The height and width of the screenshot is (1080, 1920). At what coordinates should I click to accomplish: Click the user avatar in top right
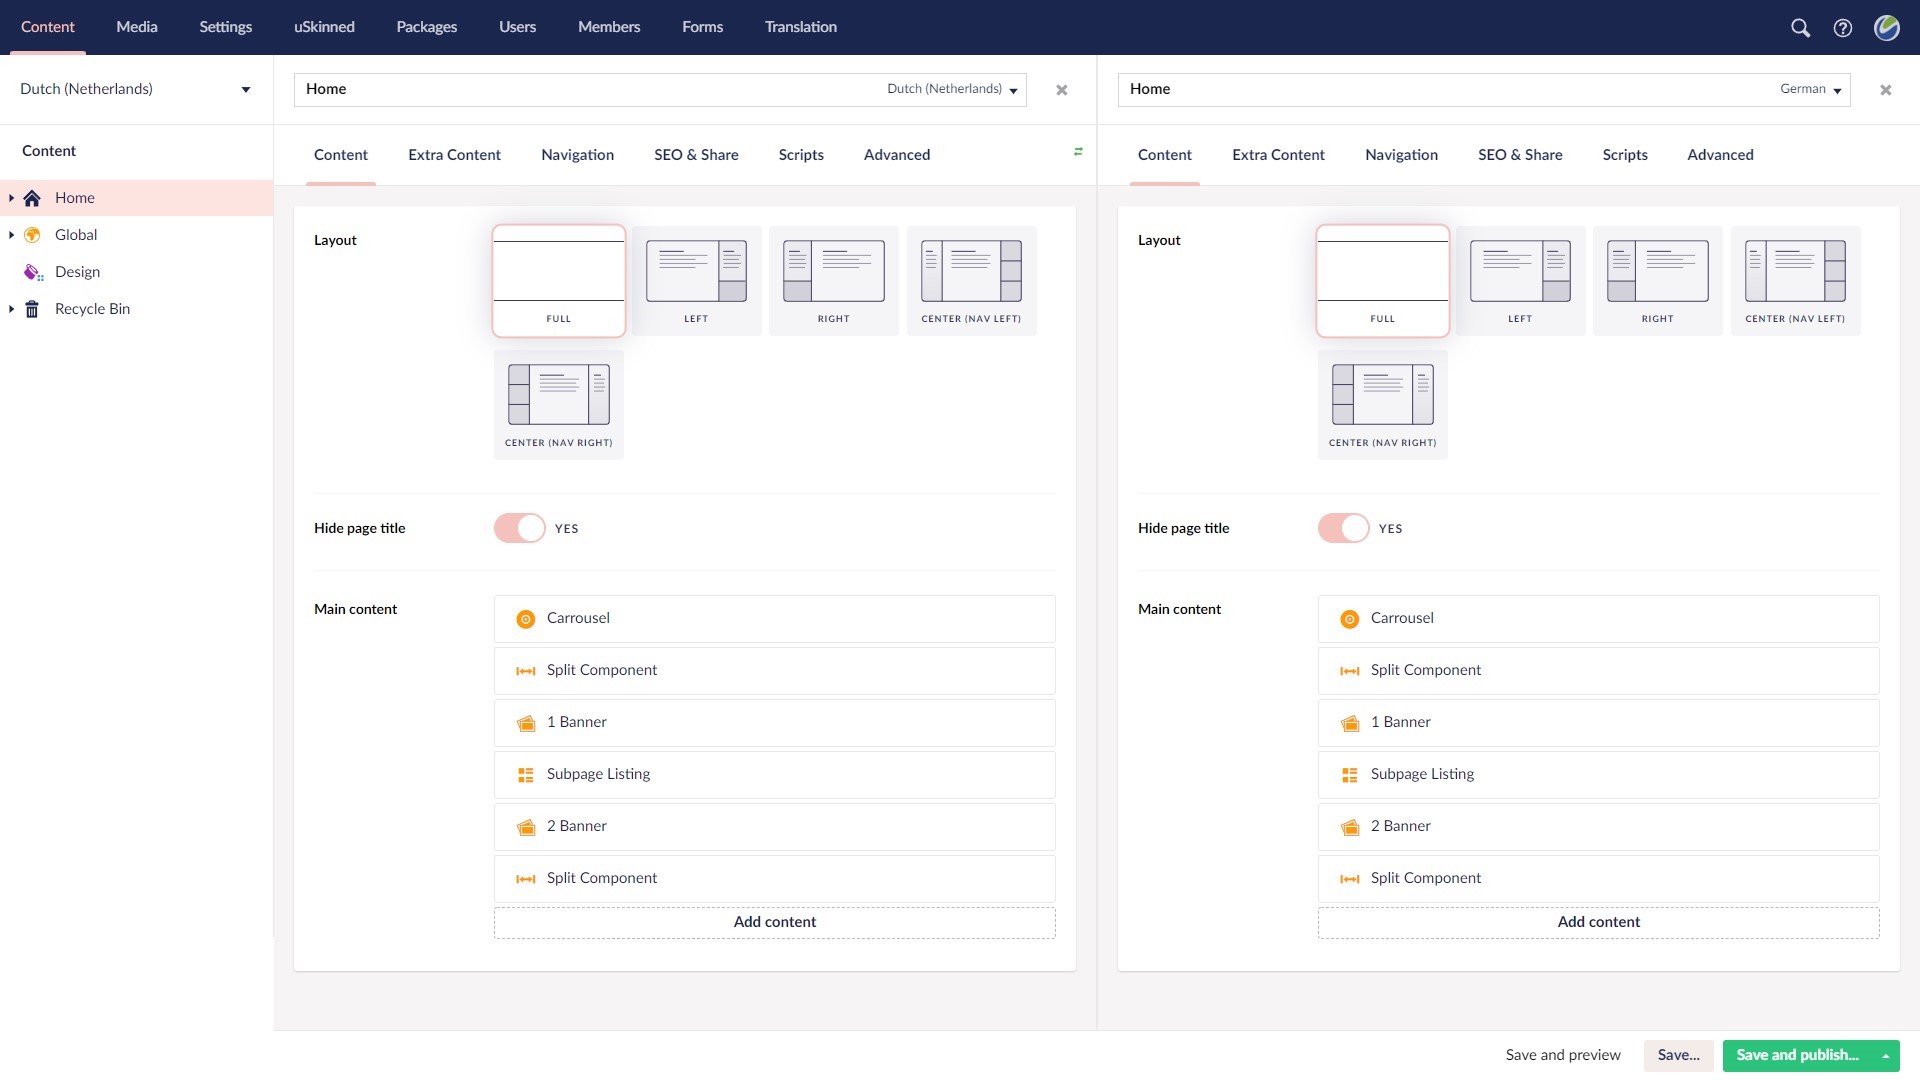[x=1888, y=27]
